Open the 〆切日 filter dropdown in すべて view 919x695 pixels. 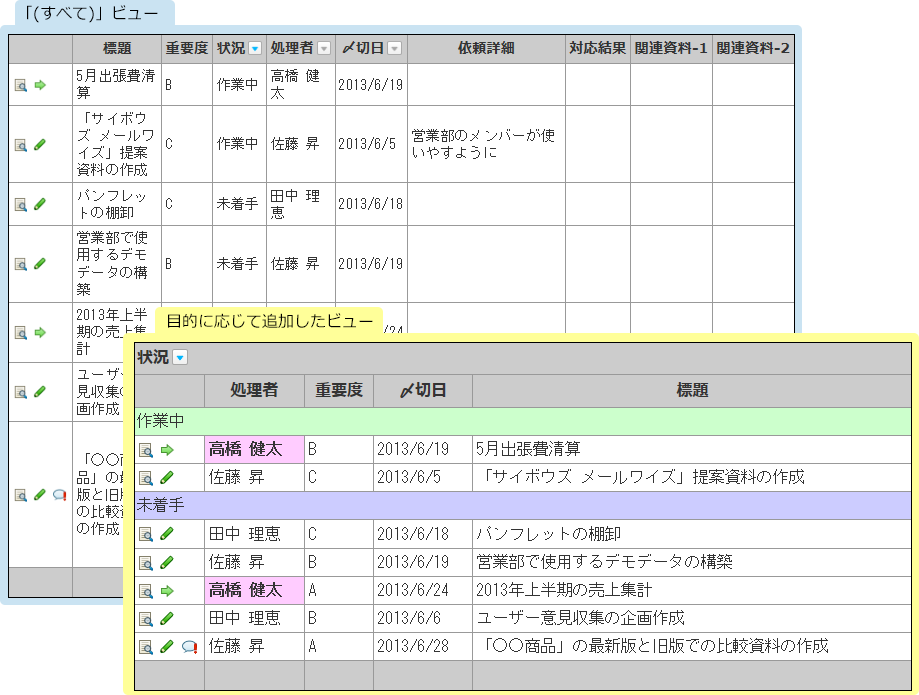click(395, 48)
